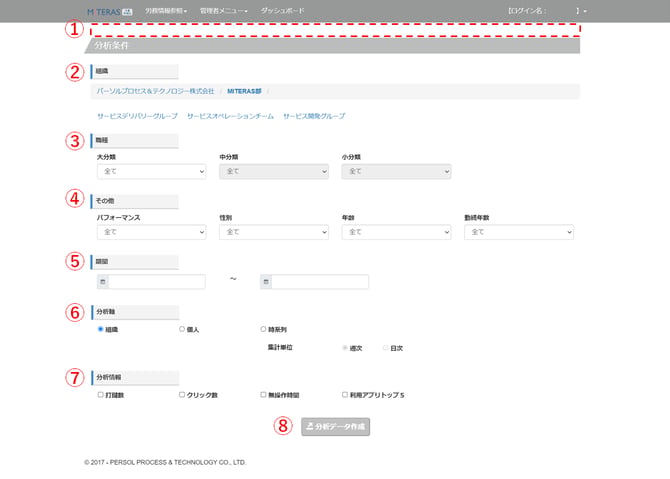
Task: Select the 時系列 analysis axis radio
Action: tap(263, 329)
